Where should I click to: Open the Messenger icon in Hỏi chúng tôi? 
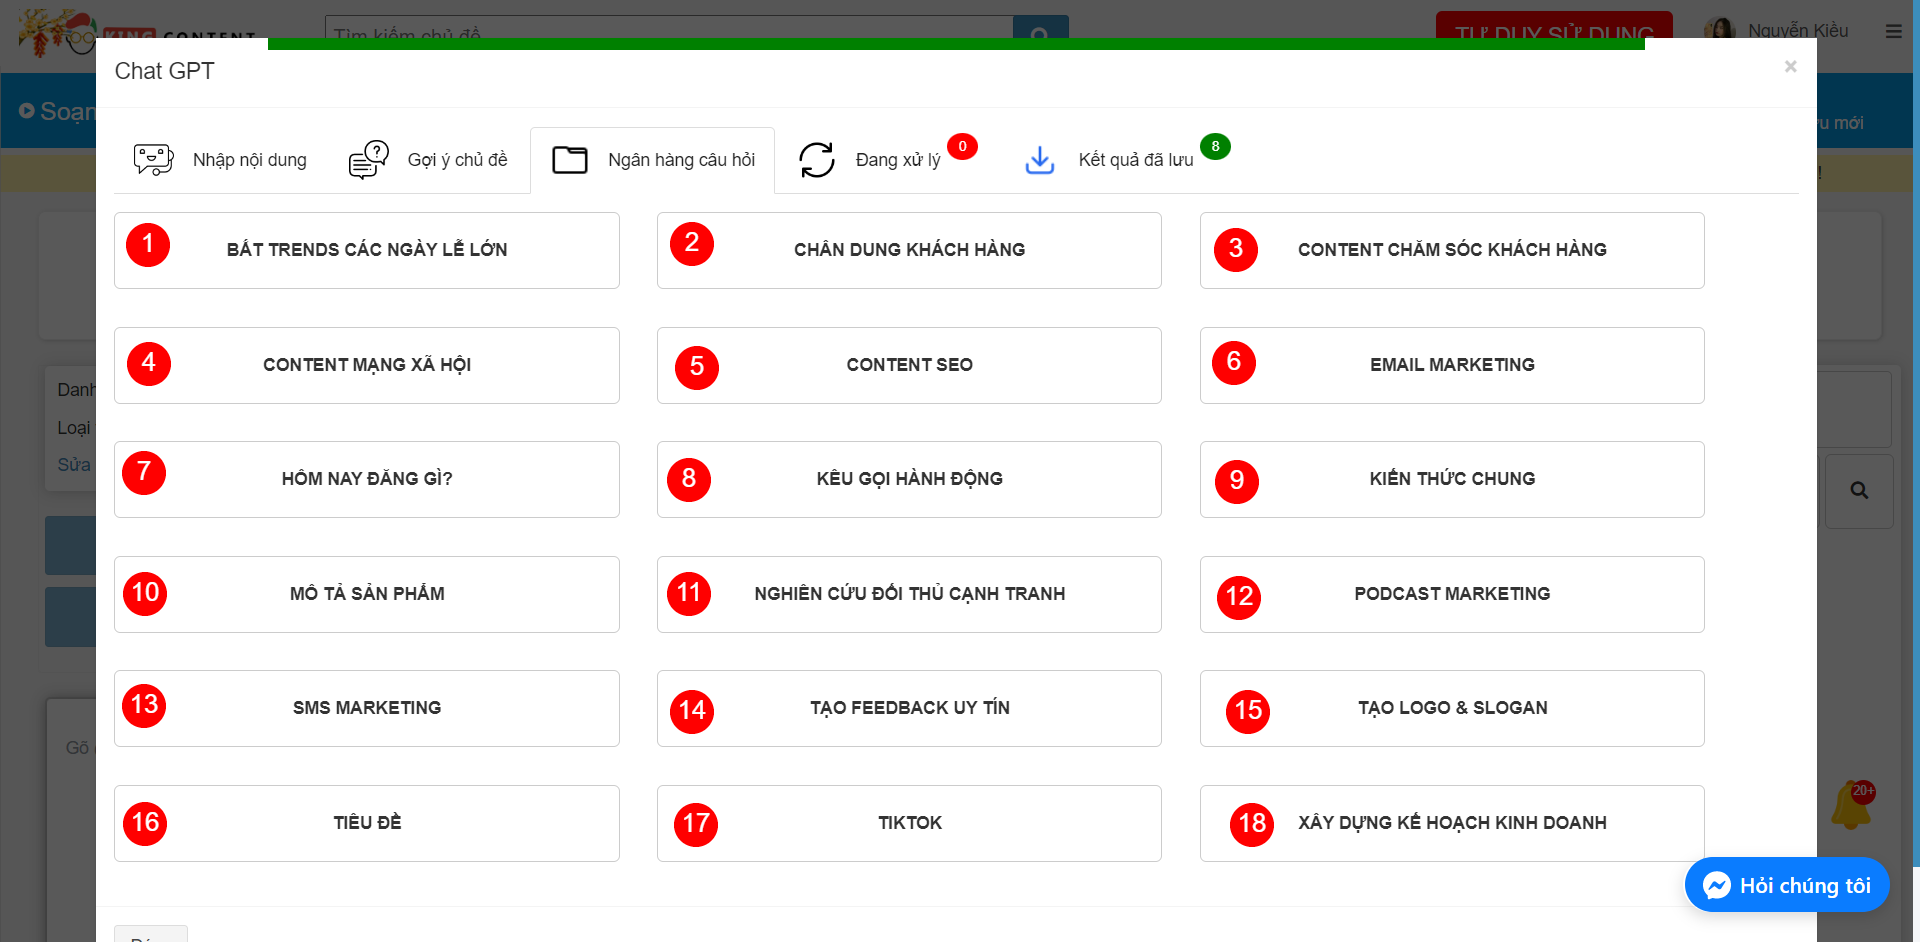(x=1717, y=885)
